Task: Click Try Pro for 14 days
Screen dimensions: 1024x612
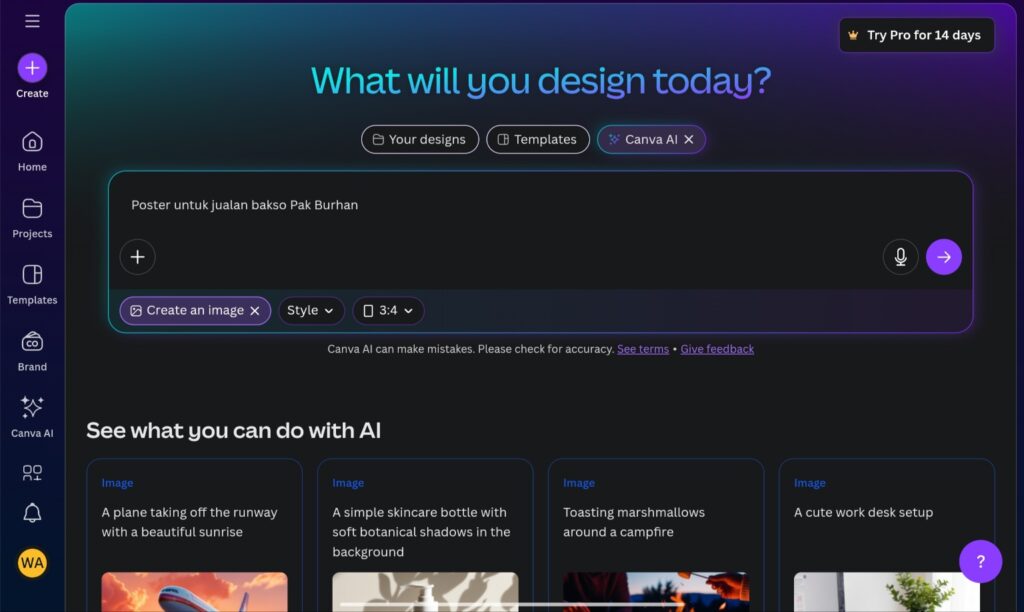Action: click(x=916, y=35)
